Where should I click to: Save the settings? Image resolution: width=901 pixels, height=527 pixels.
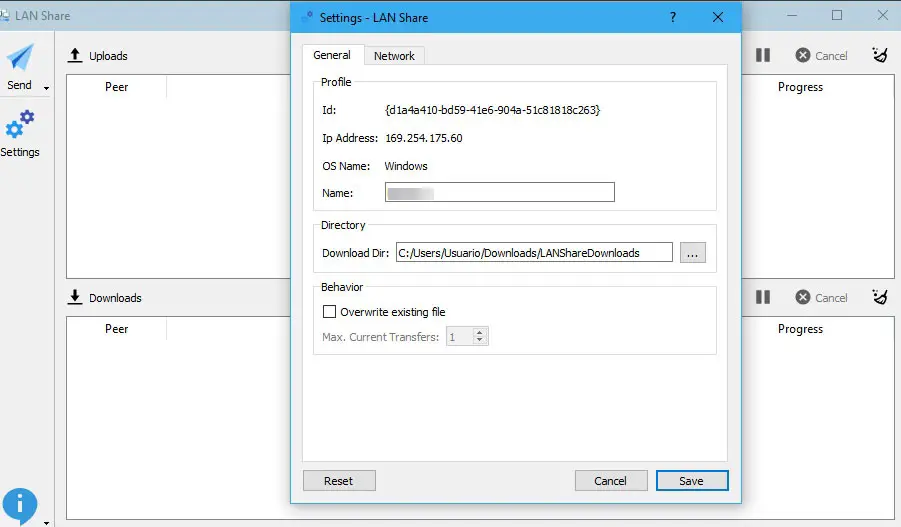(692, 480)
